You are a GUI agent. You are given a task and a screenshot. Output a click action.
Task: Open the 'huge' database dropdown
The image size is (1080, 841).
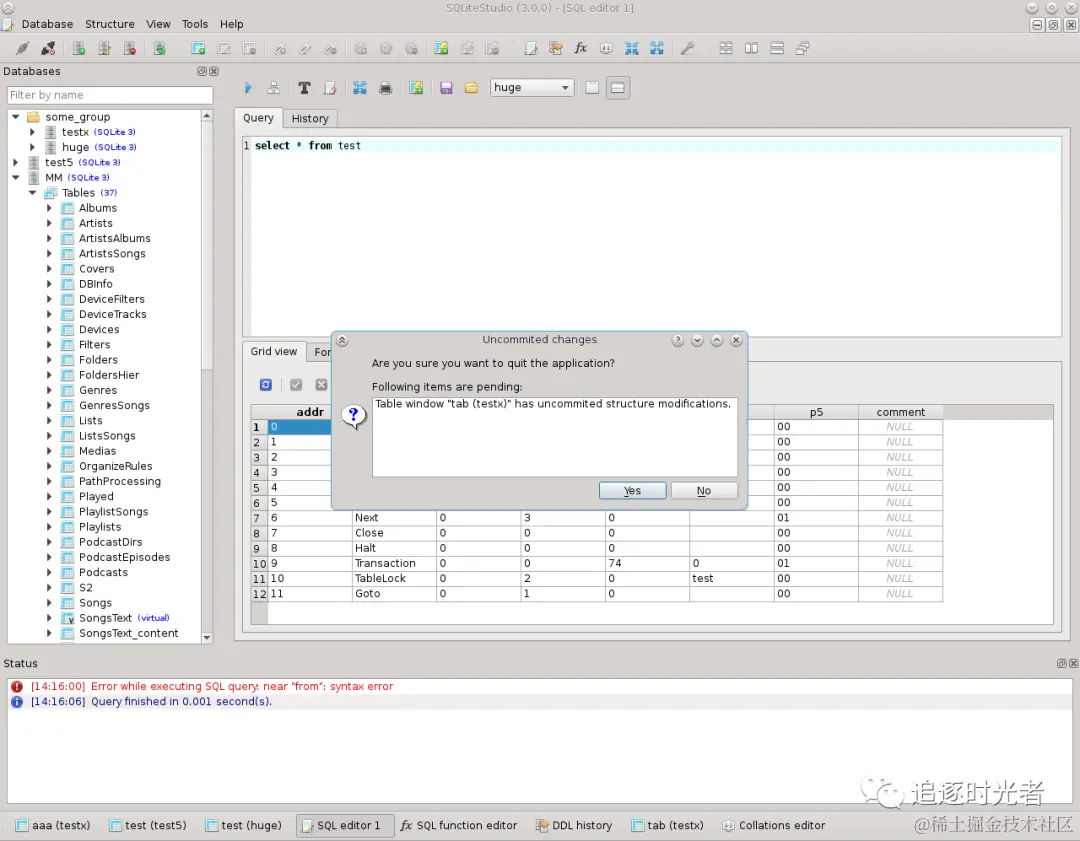[x=532, y=87]
